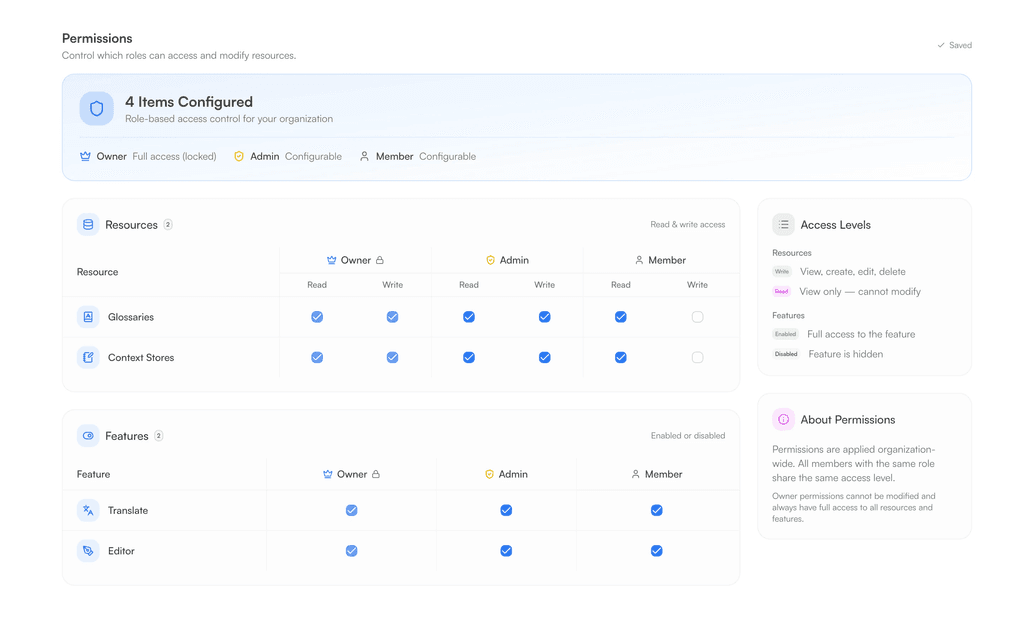This screenshot has width=1024, height=622.
Task: Toggle Member access to the Translate feature
Action: (656, 510)
